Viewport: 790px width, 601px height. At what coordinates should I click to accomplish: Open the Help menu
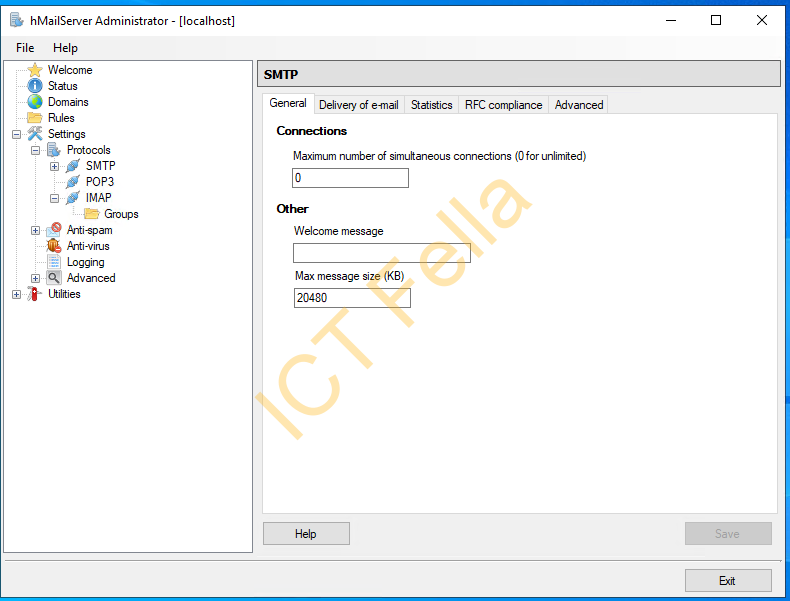(x=65, y=48)
